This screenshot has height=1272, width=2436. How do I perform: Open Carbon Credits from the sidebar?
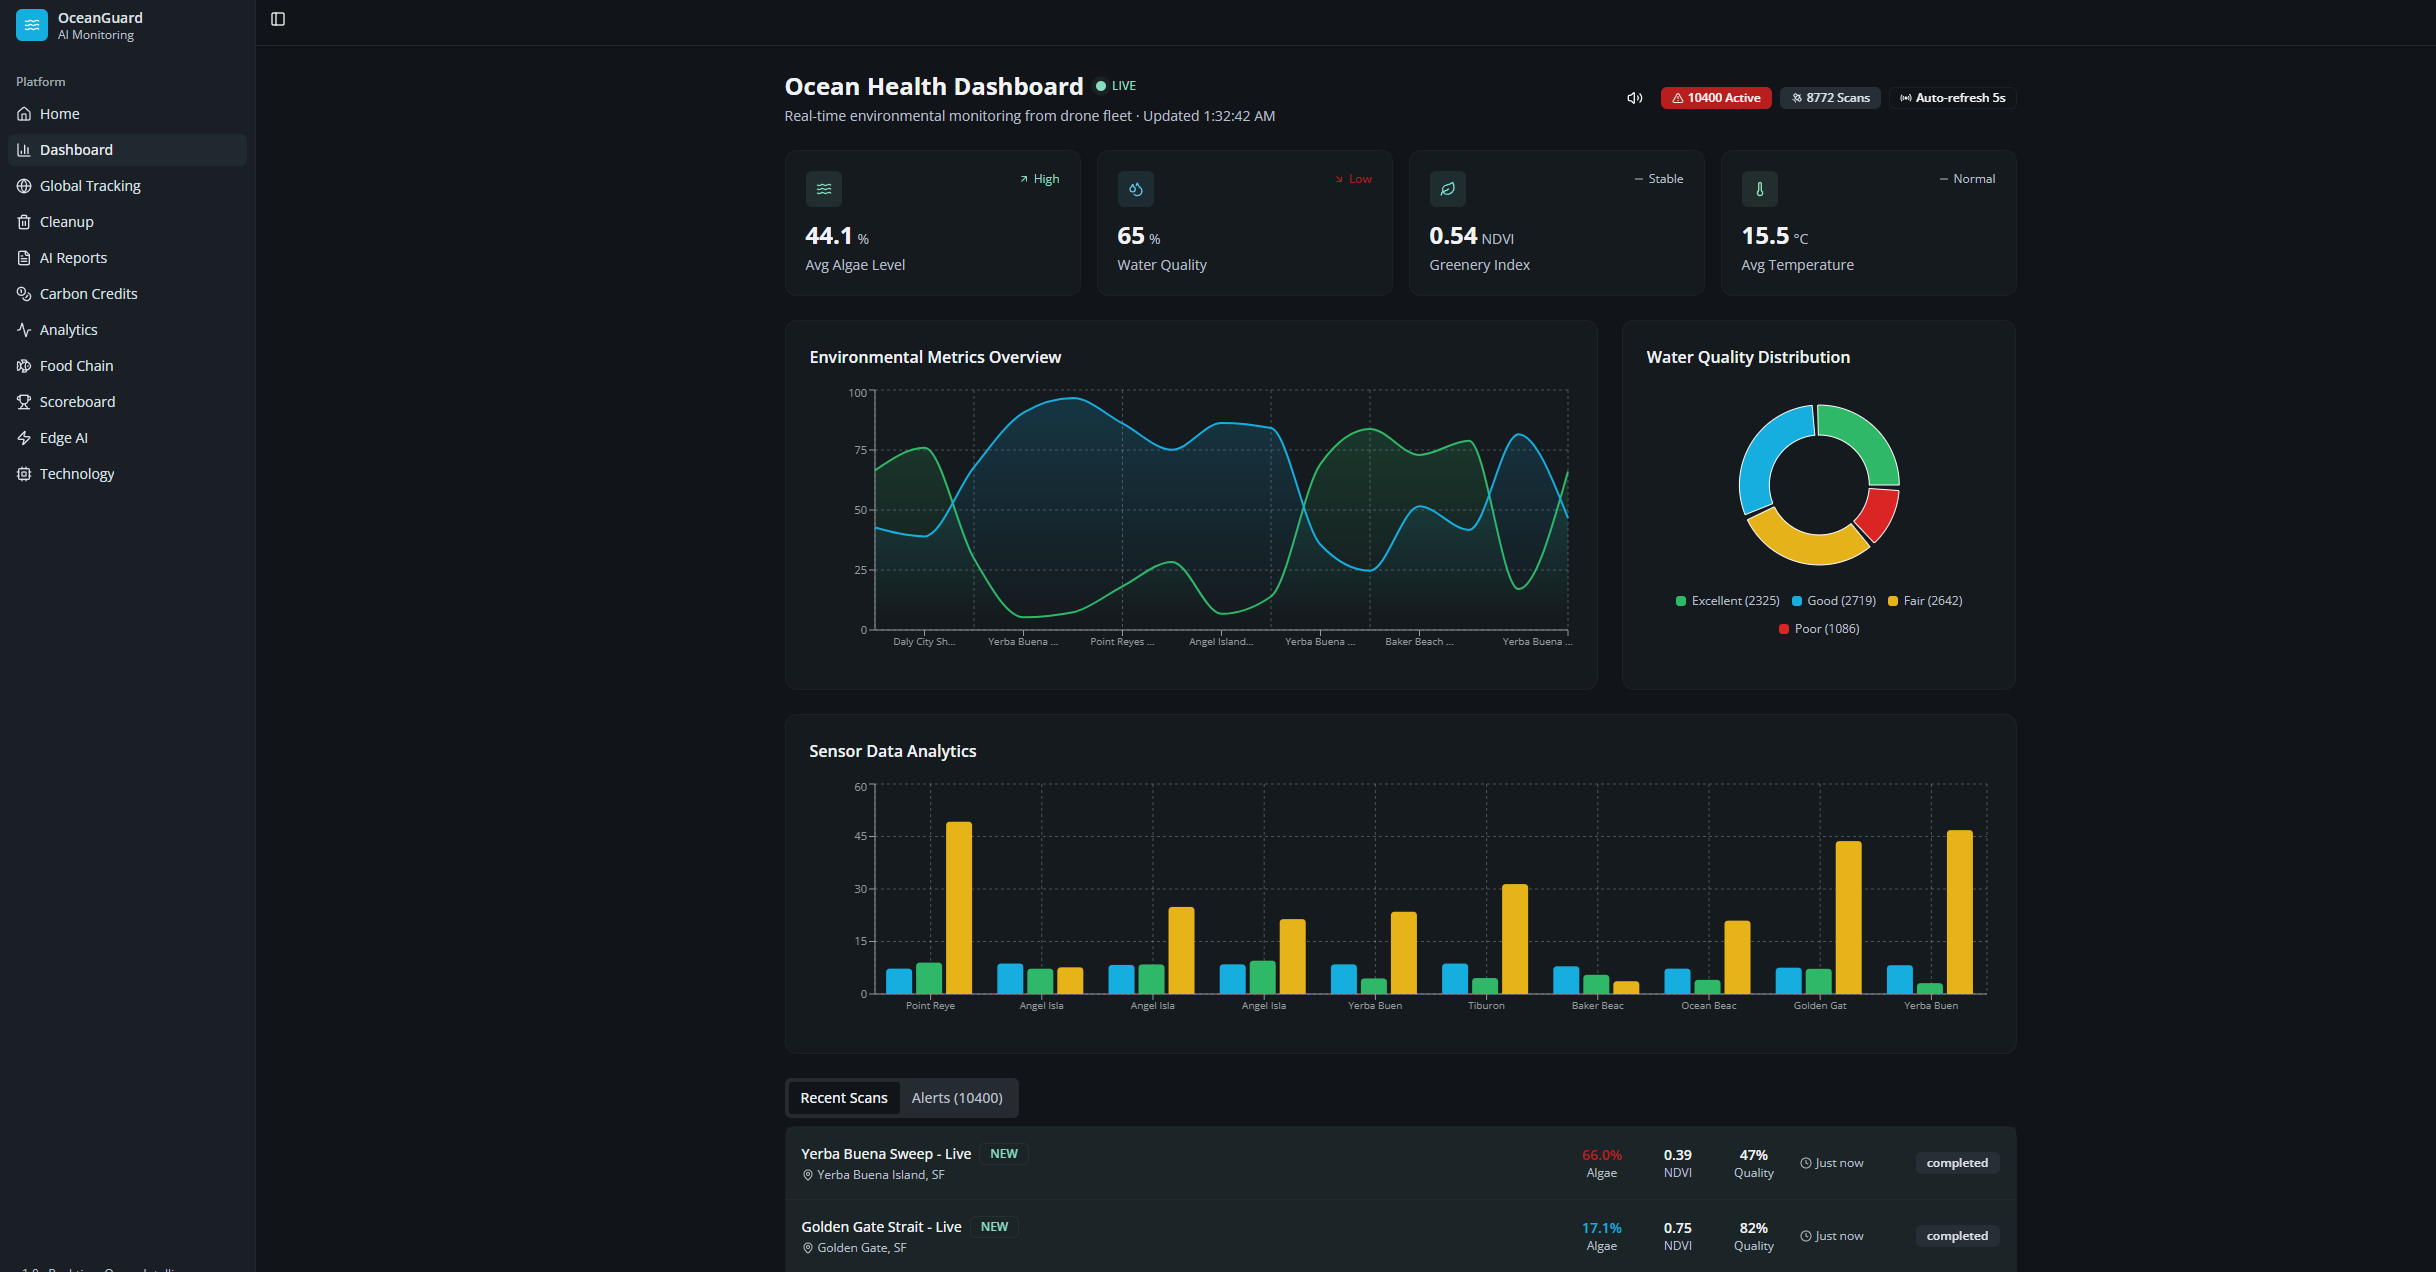pyautogui.click(x=88, y=294)
